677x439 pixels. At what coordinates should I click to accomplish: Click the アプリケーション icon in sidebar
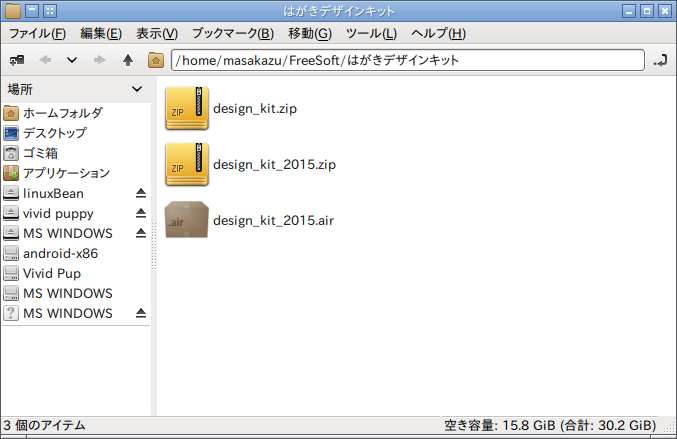[x=11, y=173]
